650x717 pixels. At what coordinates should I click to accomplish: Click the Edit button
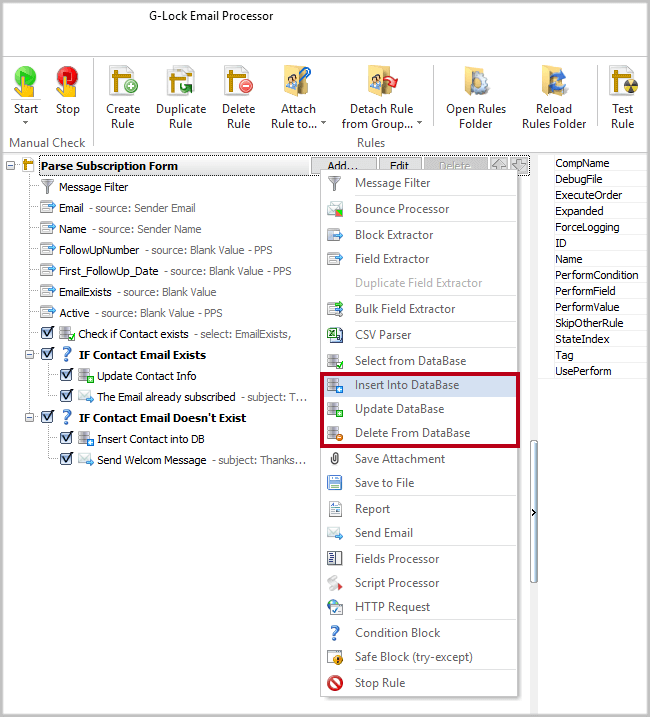tap(400, 165)
